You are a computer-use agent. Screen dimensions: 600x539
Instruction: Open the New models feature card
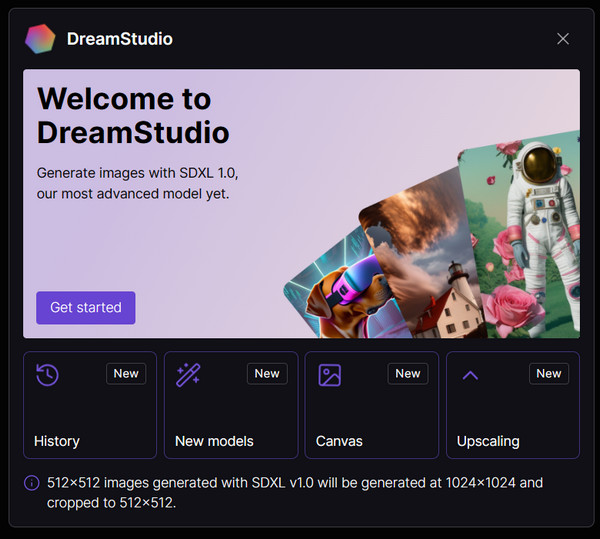(x=231, y=405)
